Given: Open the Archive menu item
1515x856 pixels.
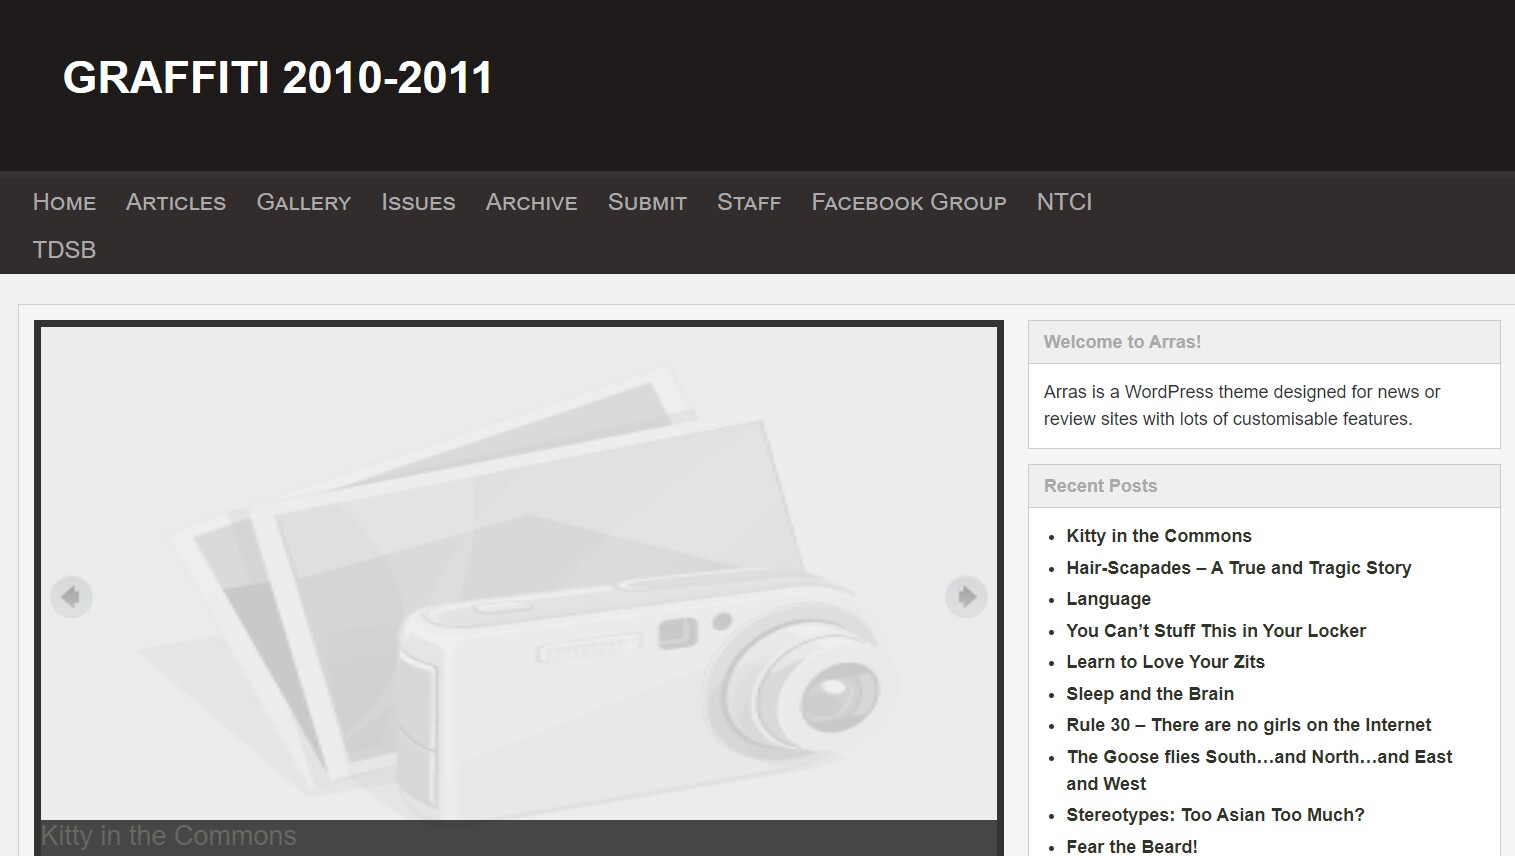Looking at the screenshot, I should tap(531, 202).
